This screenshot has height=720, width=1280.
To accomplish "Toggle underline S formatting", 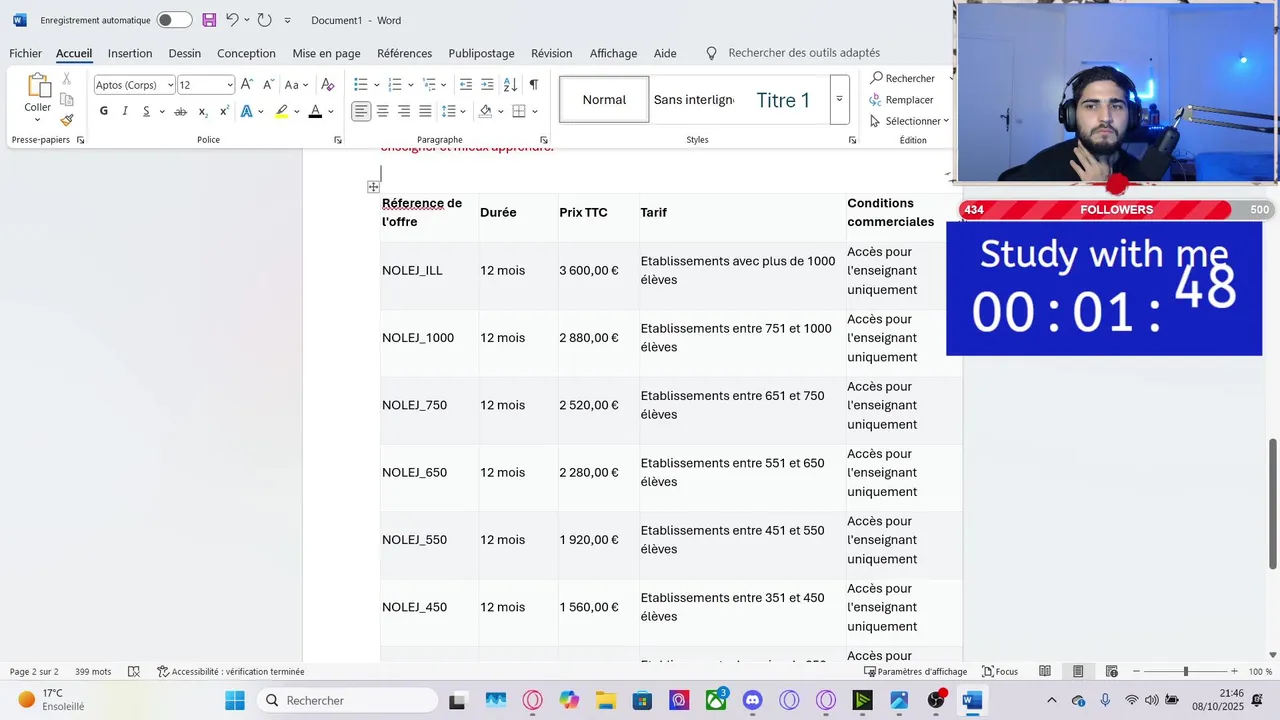I will coord(146,111).
